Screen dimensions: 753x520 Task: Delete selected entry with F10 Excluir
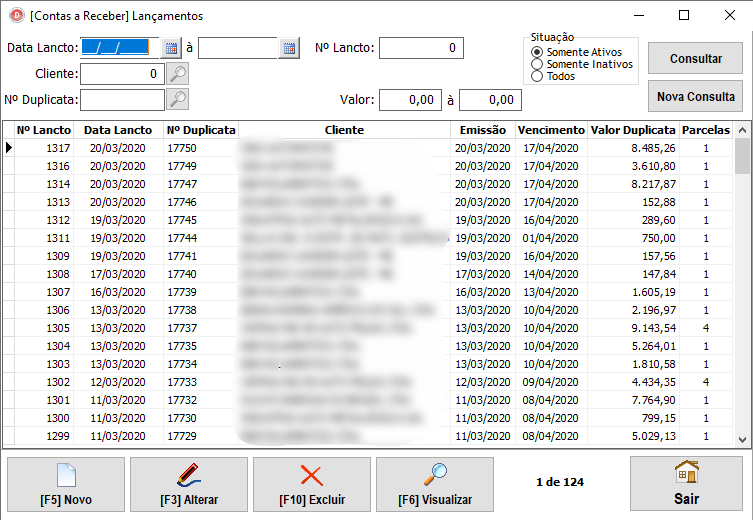click(312, 484)
